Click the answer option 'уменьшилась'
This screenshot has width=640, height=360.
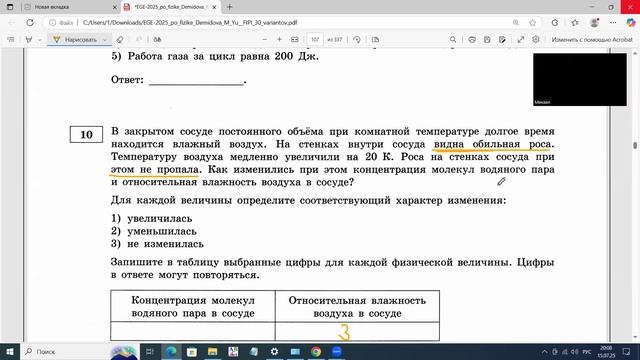click(162, 231)
